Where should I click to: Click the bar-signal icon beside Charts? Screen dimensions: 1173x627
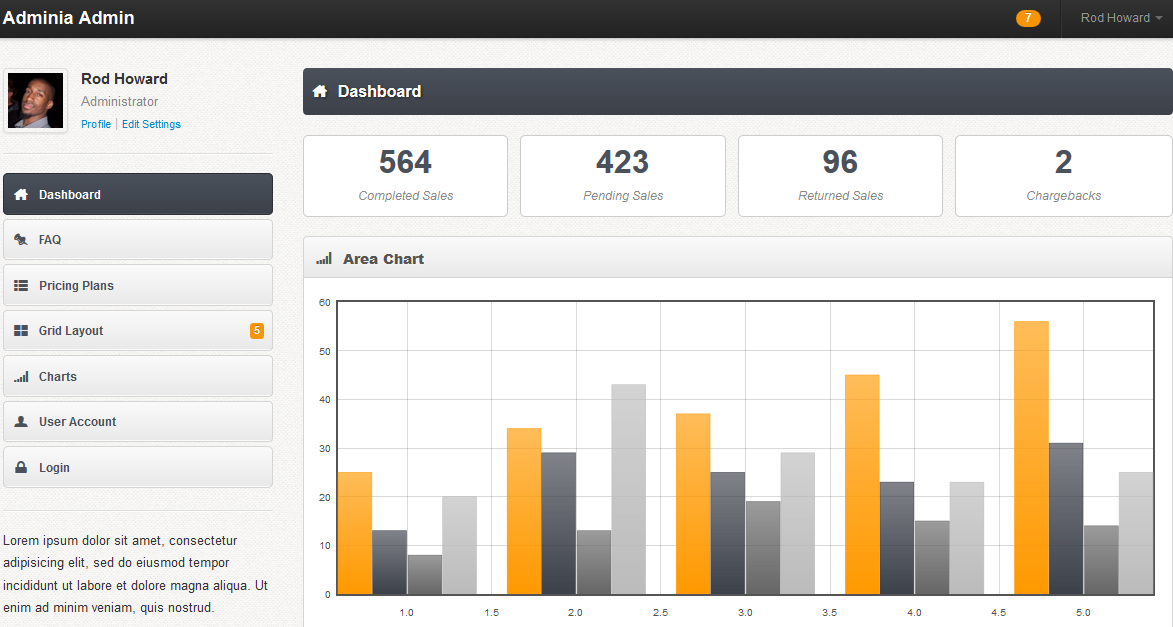click(21, 377)
